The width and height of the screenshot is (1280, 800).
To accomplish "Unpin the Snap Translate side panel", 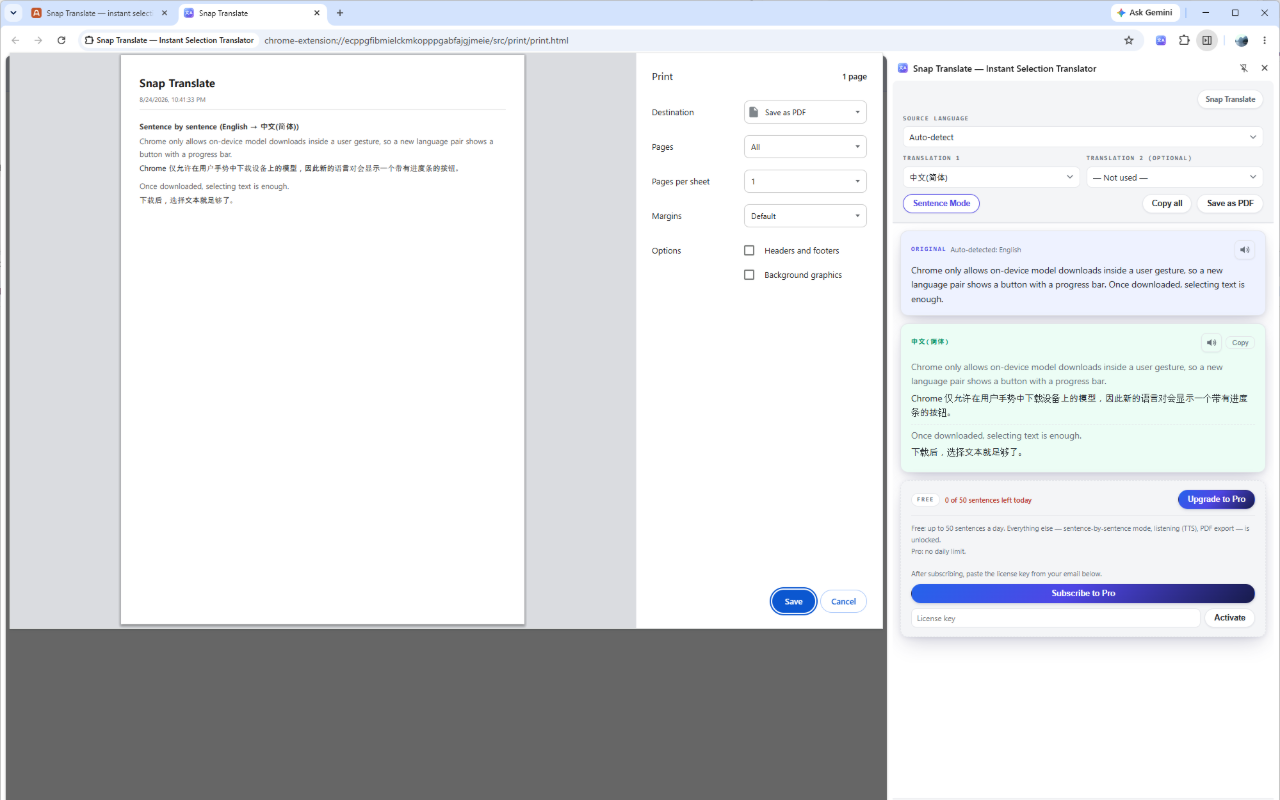I will (1244, 68).
